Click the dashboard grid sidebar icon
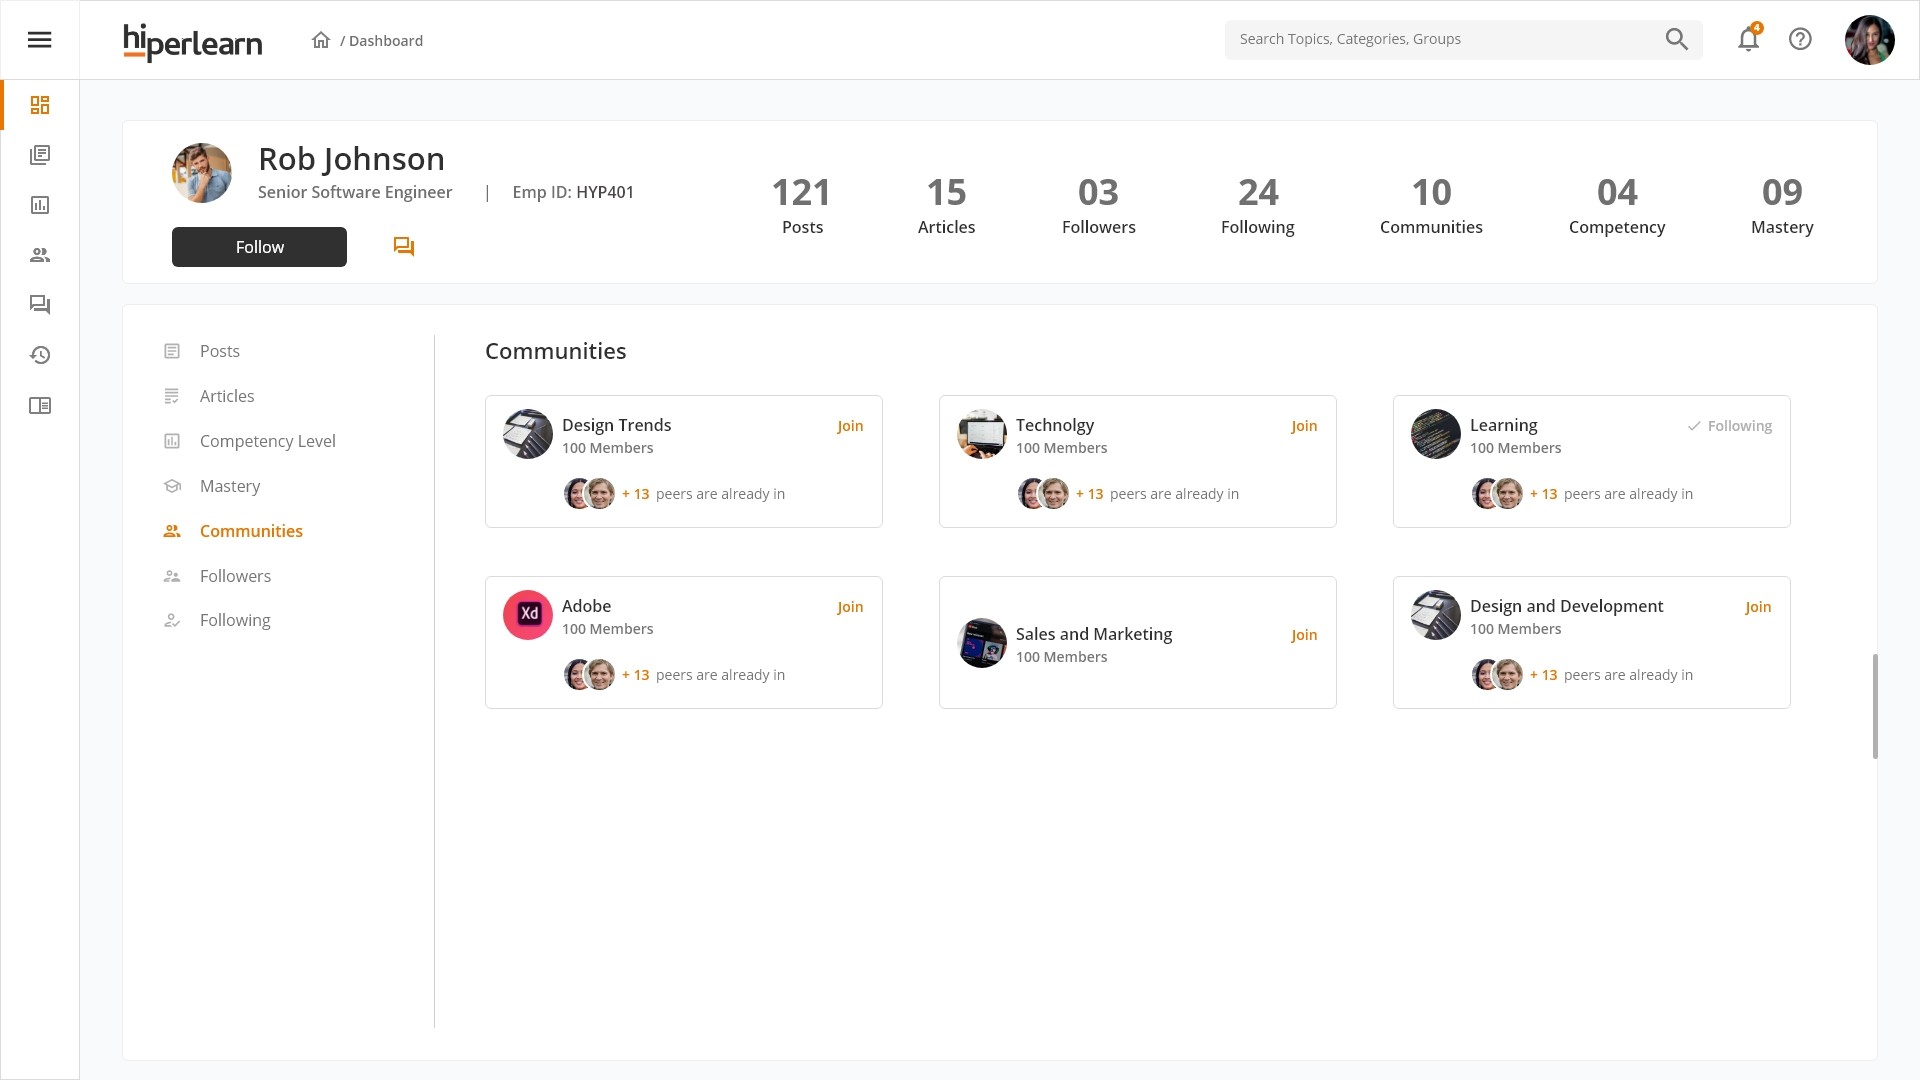The image size is (1920, 1080). click(40, 105)
